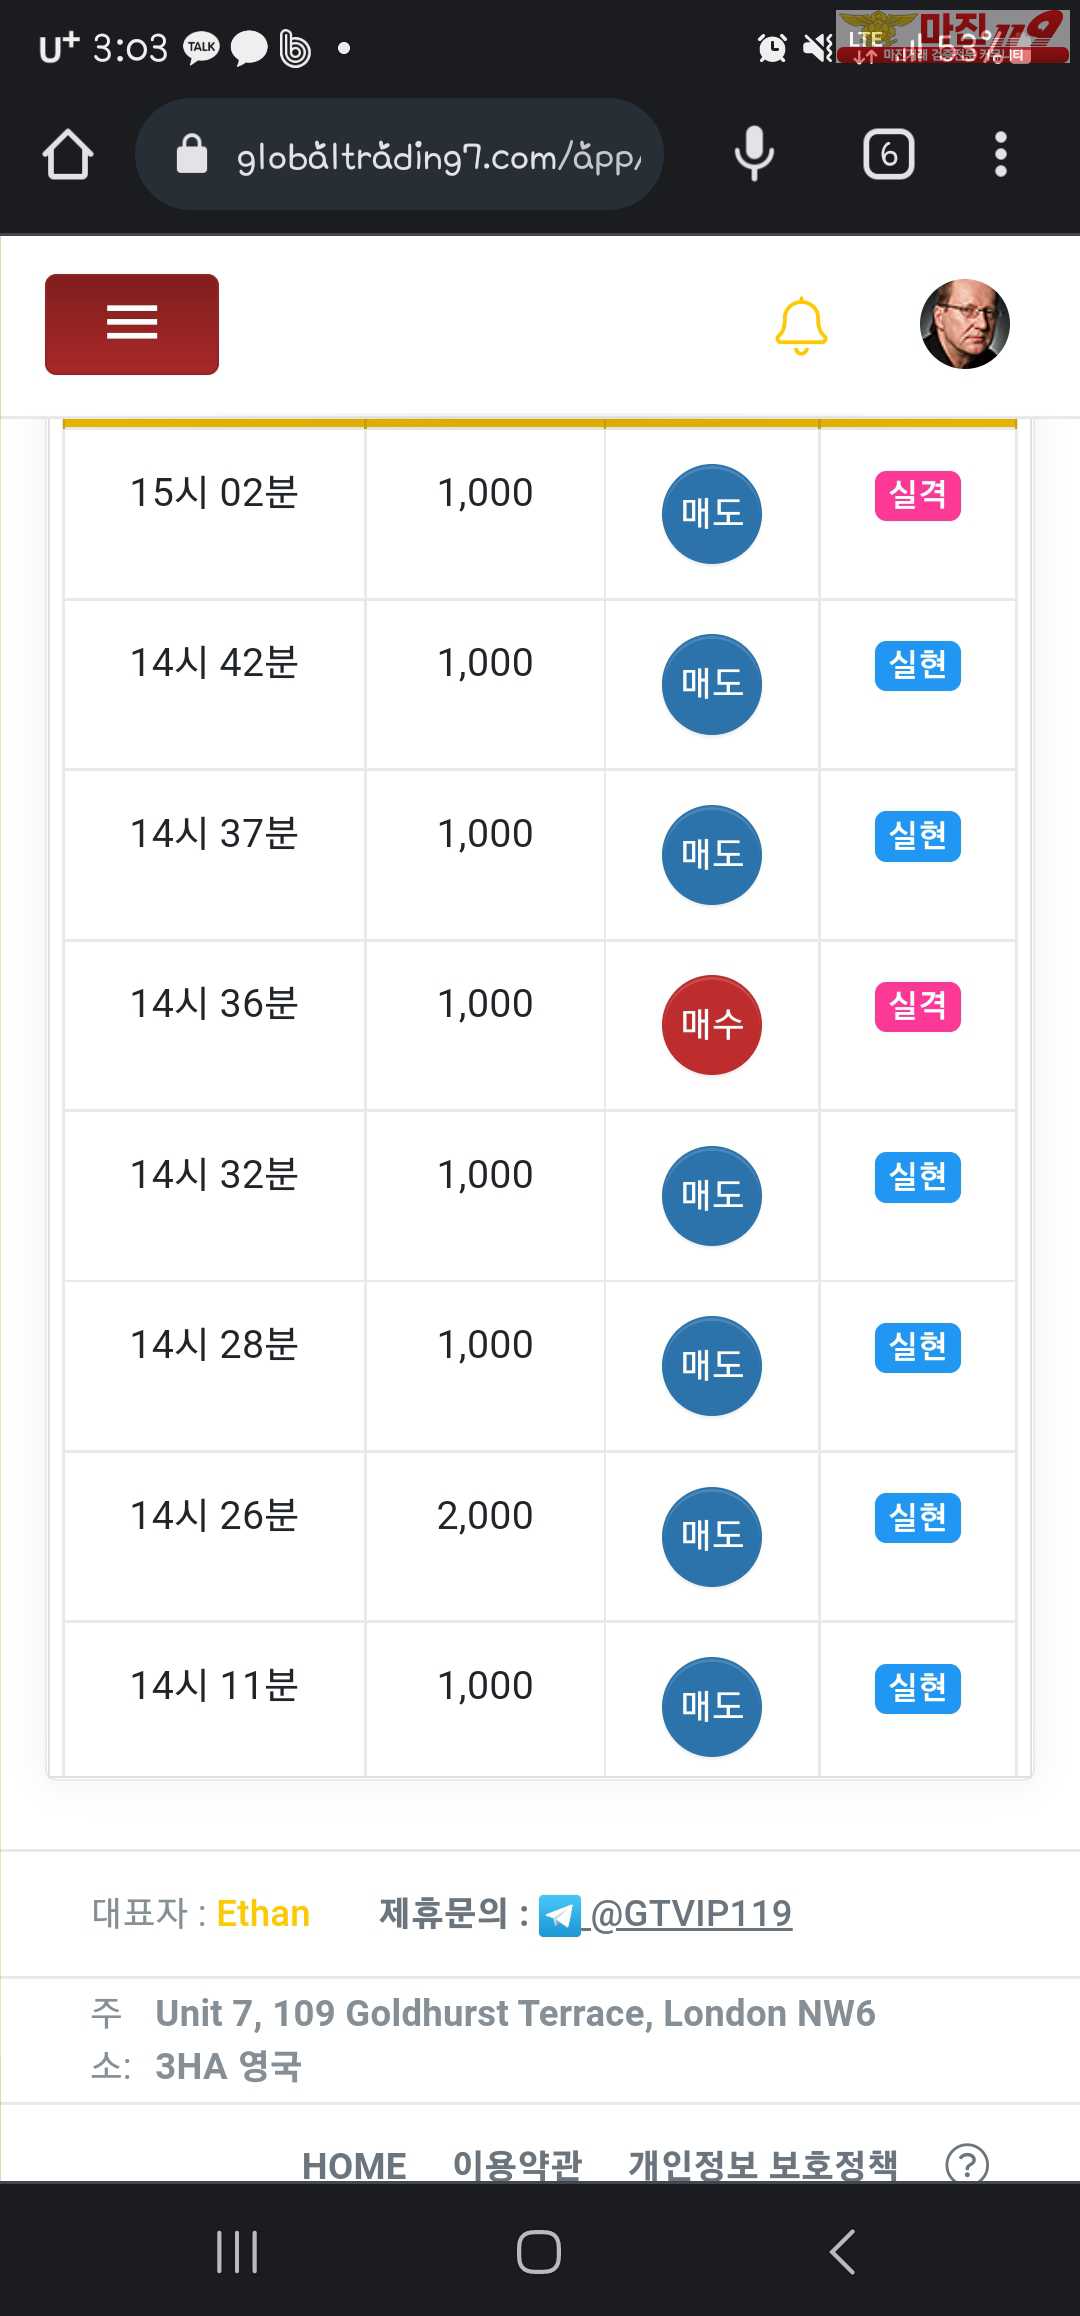Select the 실격 badge for 14시 36분
Image resolution: width=1080 pixels, height=2316 pixels.
point(918,1006)
